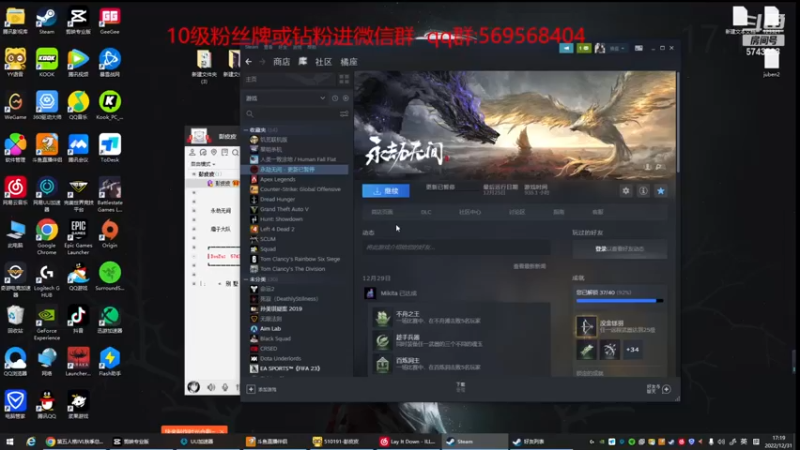The width and height of the screenshot is (800, 450).
Task: Click the ready-to-play filter icon
Action: (x=346, y=98)
